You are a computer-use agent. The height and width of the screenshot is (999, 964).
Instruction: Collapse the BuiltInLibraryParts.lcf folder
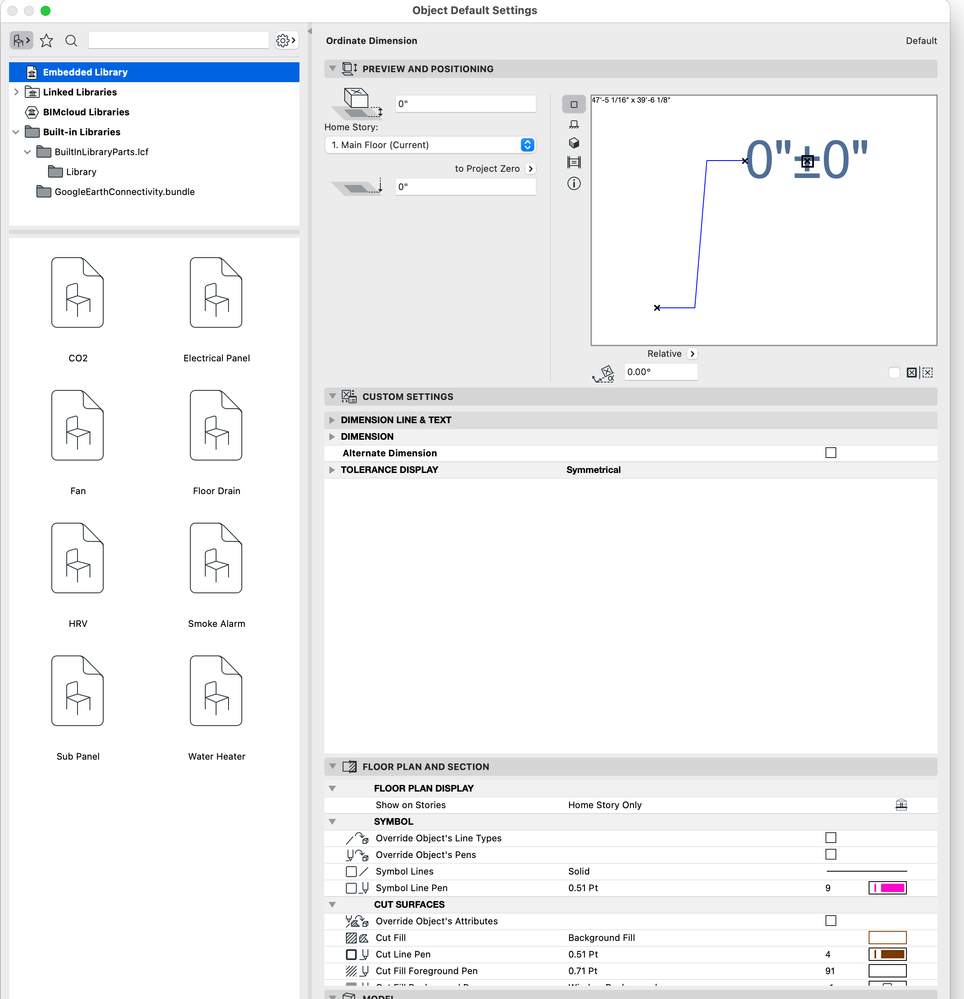(x=27, y=151)
